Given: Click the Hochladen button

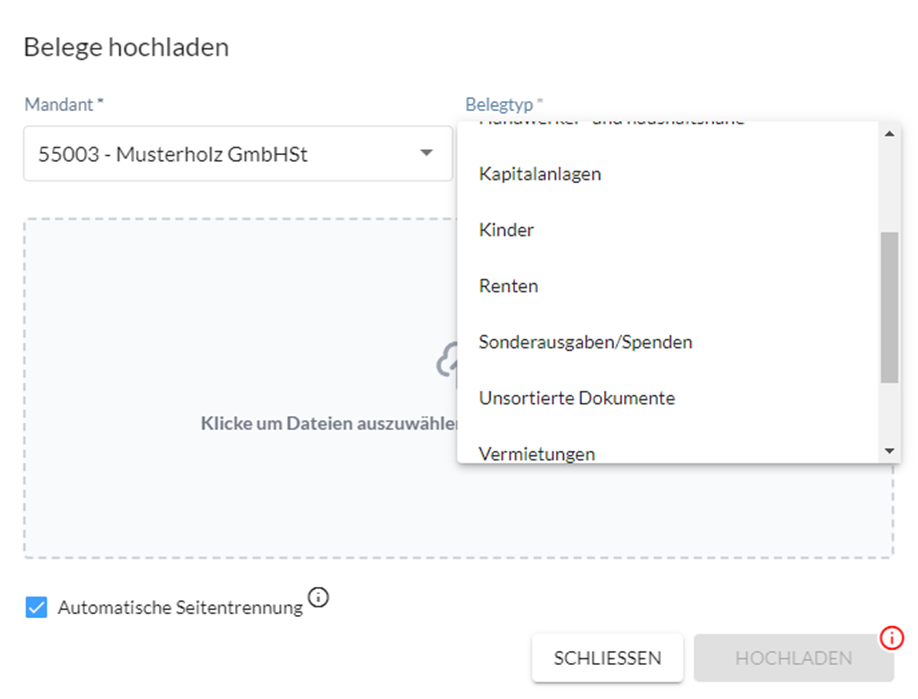Looking at the screenshot, I should click(793, 658).
